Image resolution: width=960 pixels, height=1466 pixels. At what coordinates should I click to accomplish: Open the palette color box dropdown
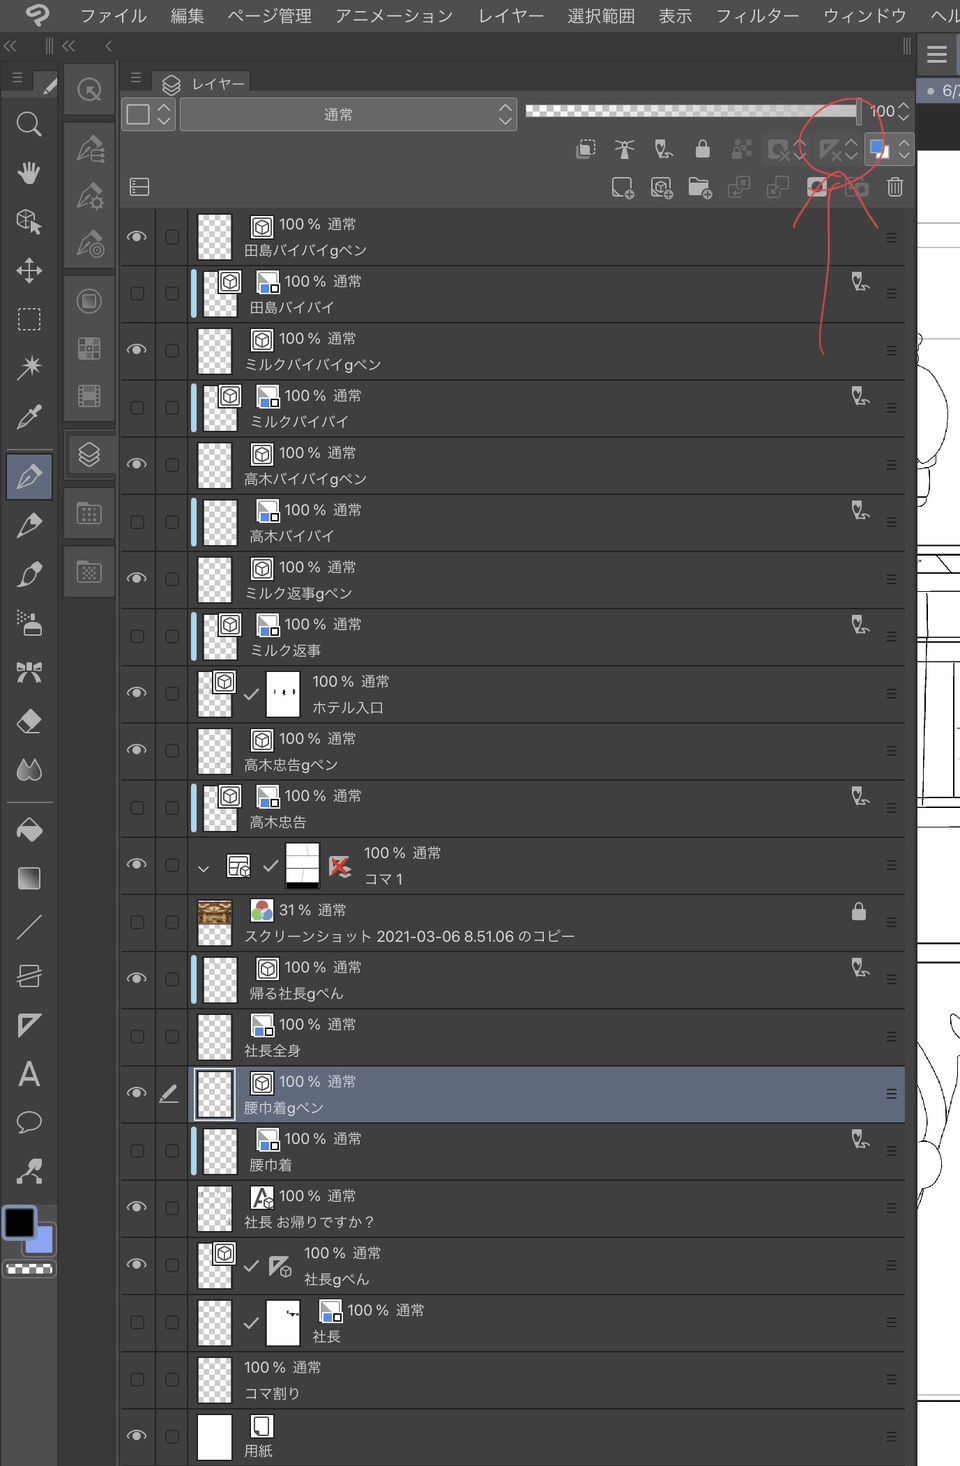pos(149,115)
